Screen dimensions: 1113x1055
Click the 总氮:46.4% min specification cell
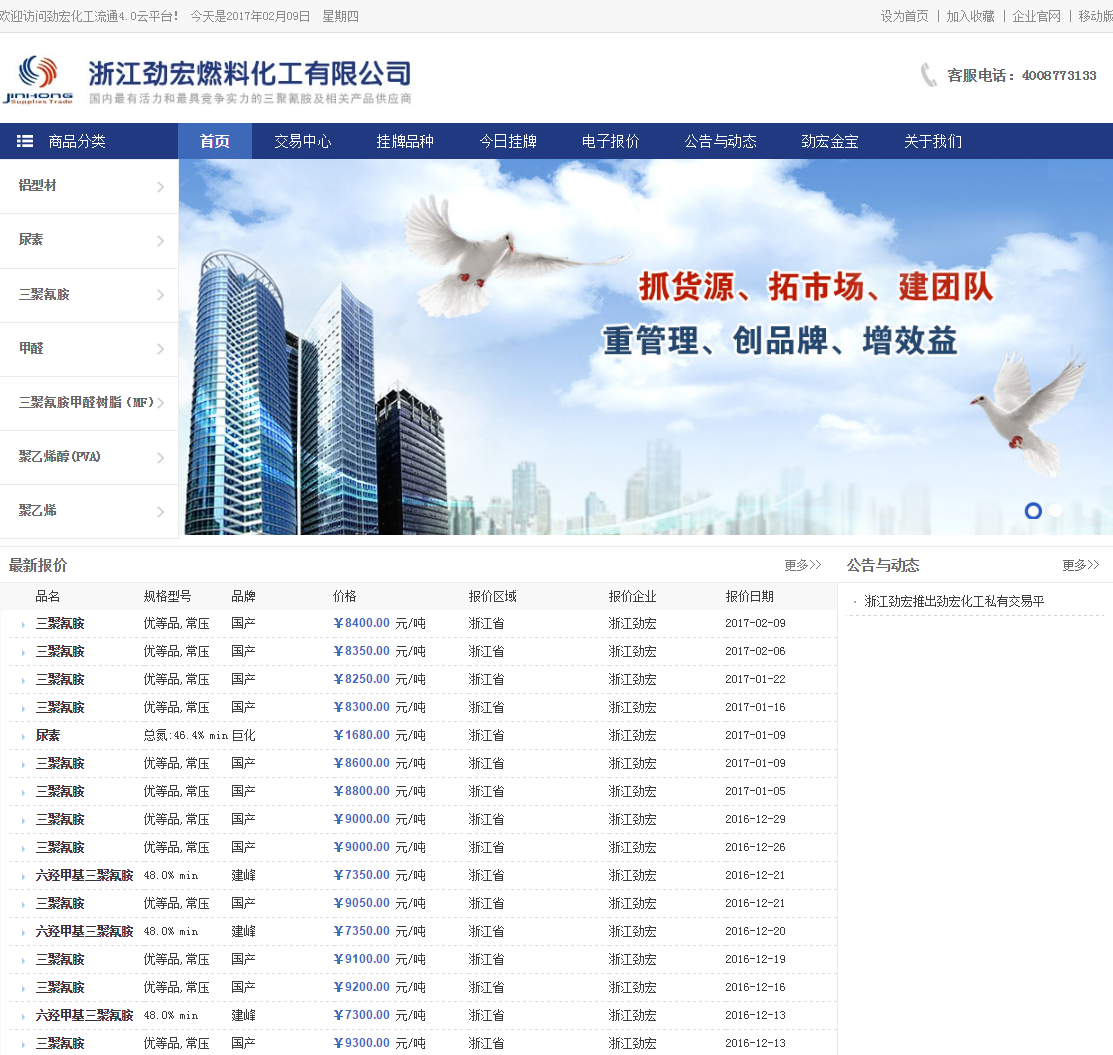185,736
